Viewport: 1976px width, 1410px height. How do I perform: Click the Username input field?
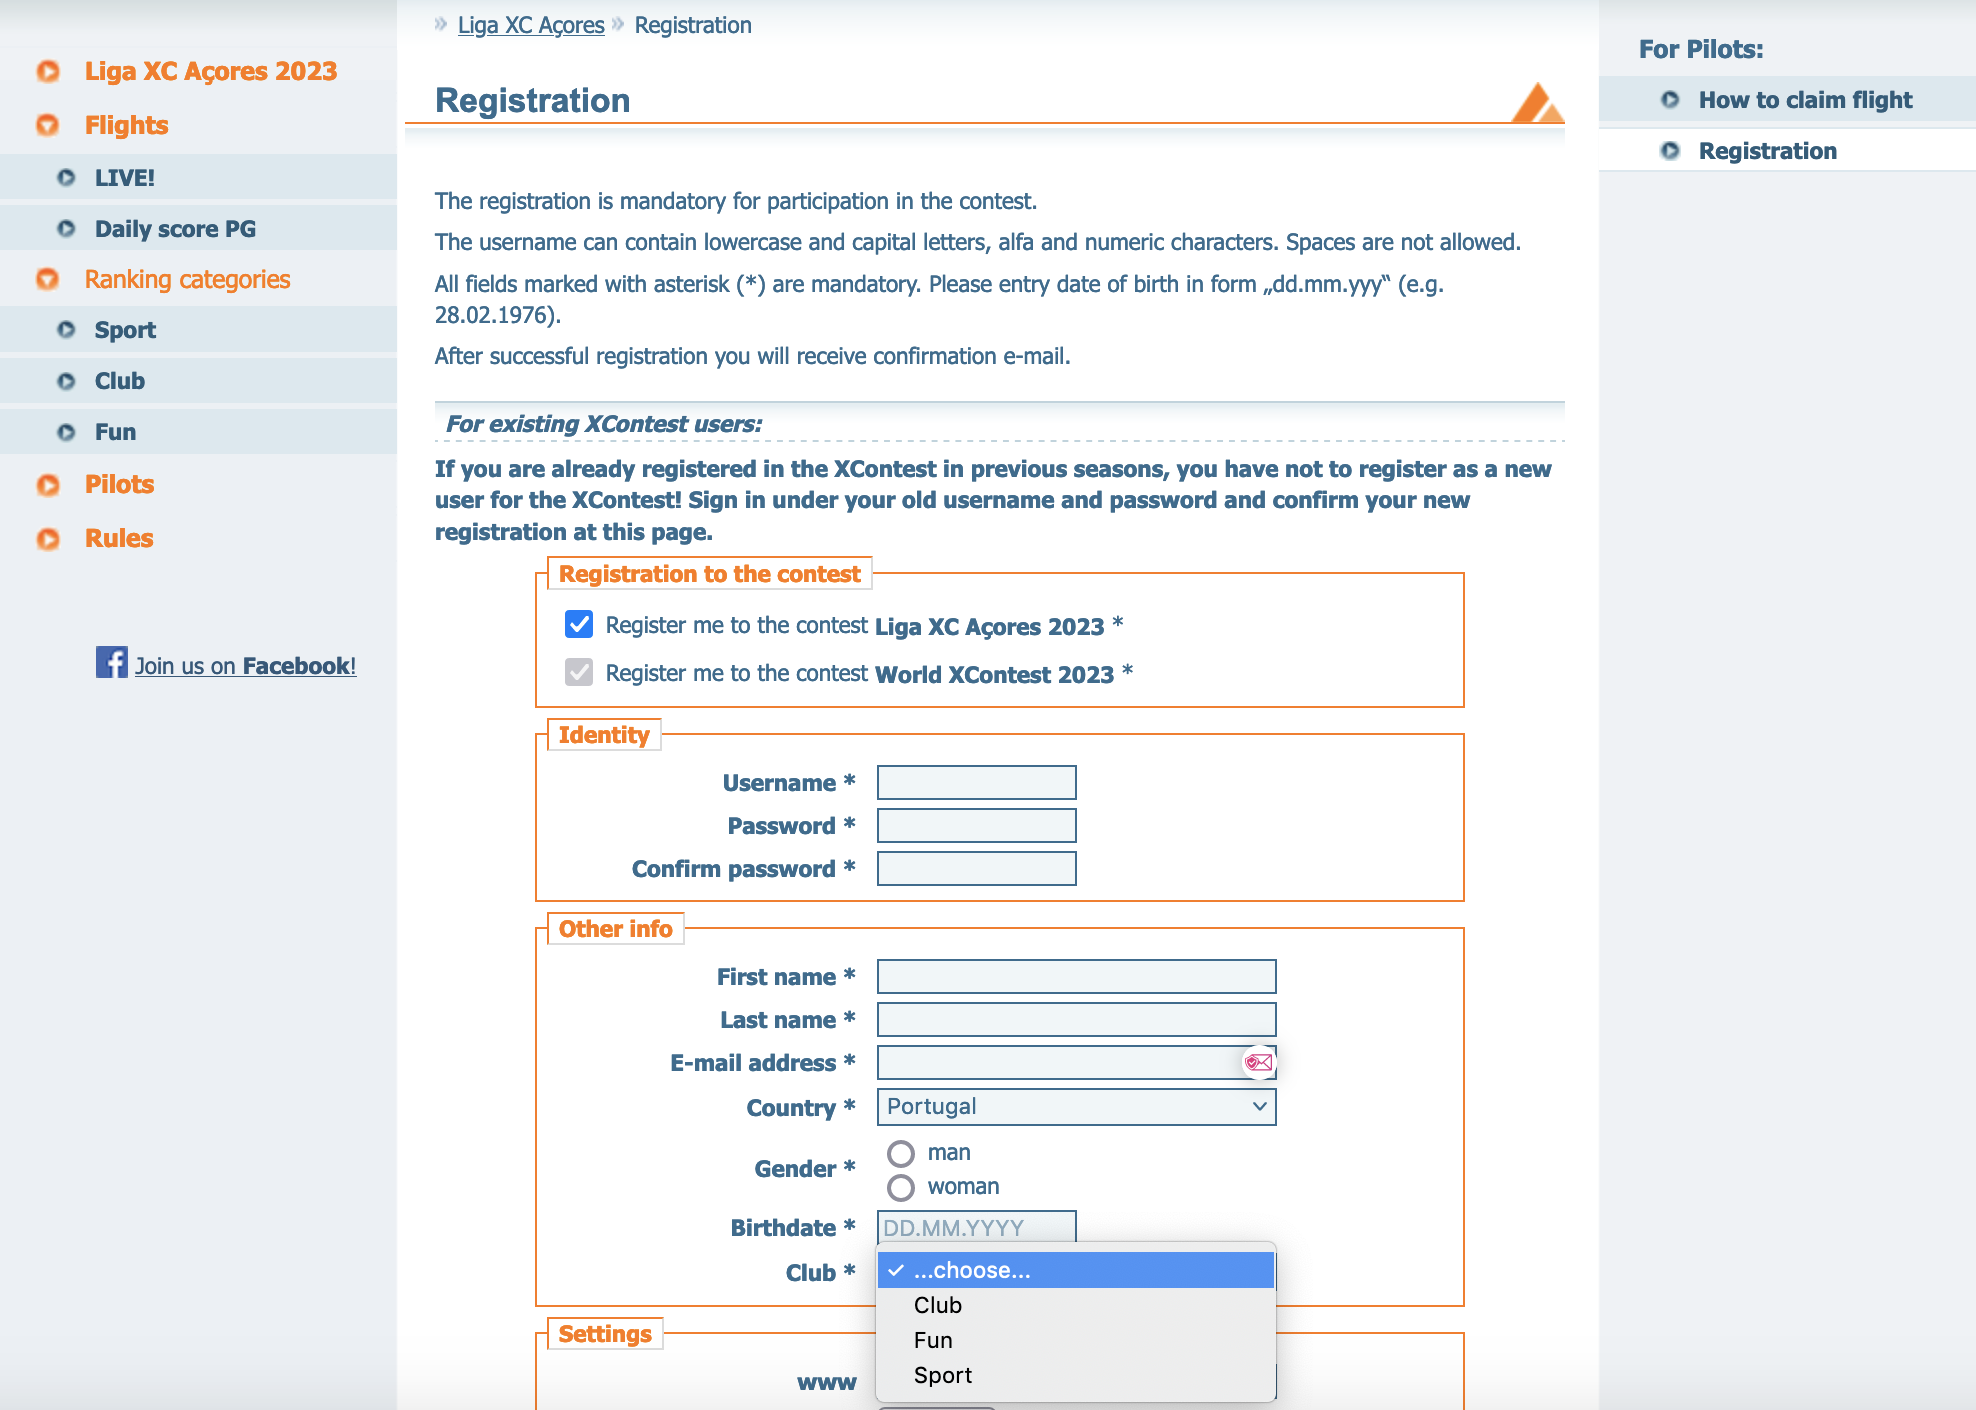[977, 783]
